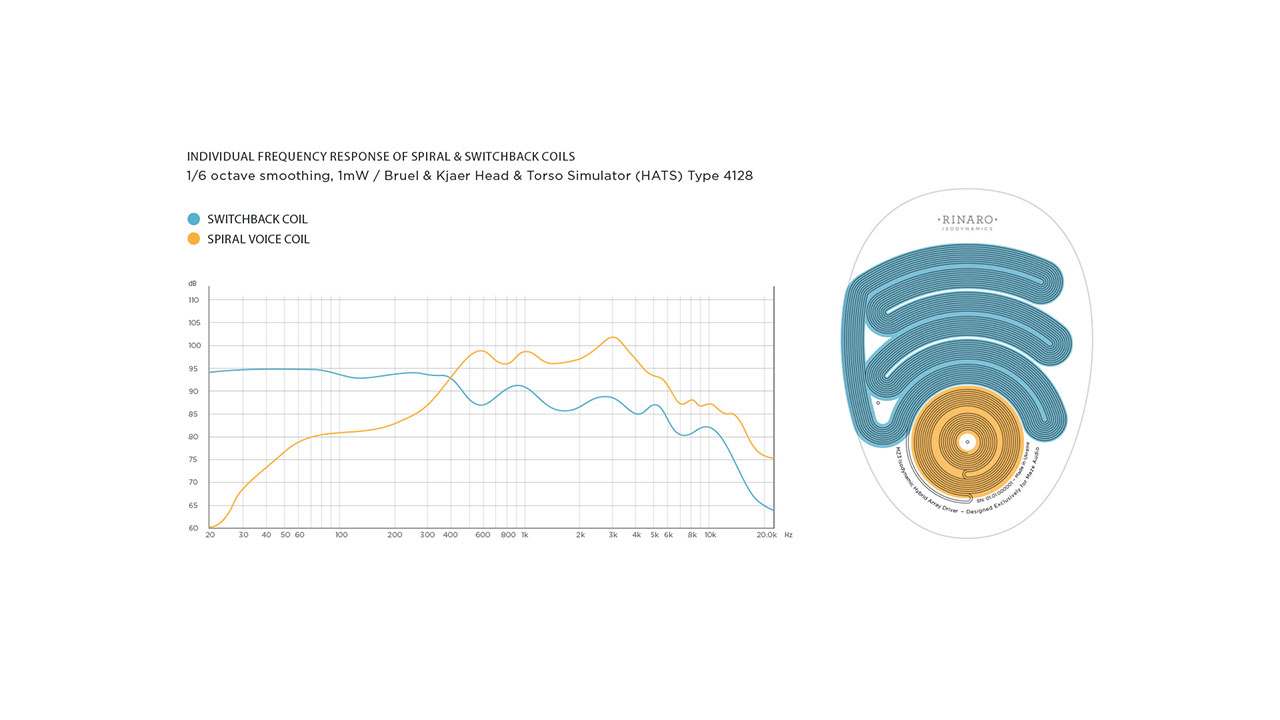
Task: Click the center of the orange spiral coil
Action: click(967, 441)
